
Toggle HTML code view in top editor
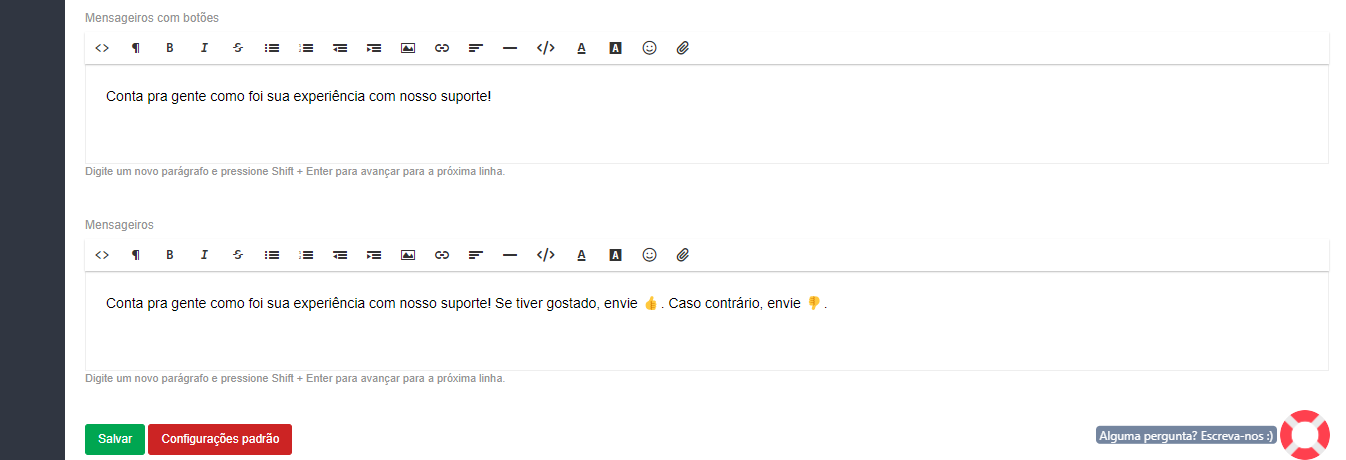tap(102, 48)
